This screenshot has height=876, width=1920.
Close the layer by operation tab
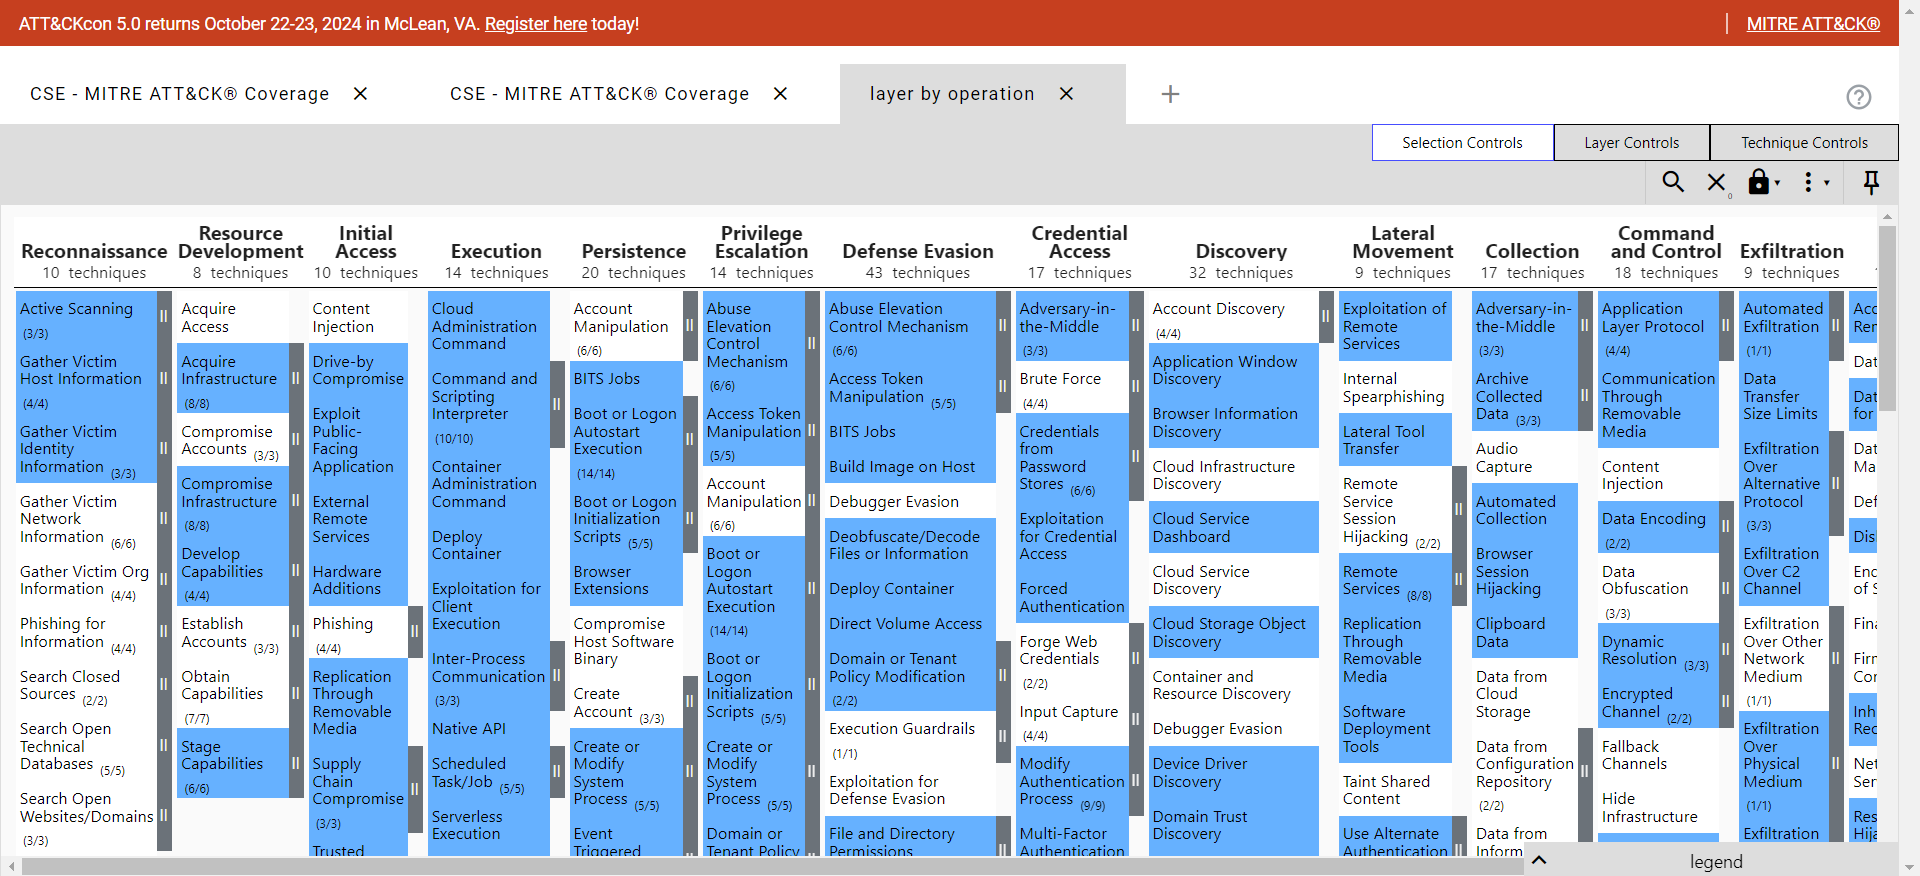1067,94
